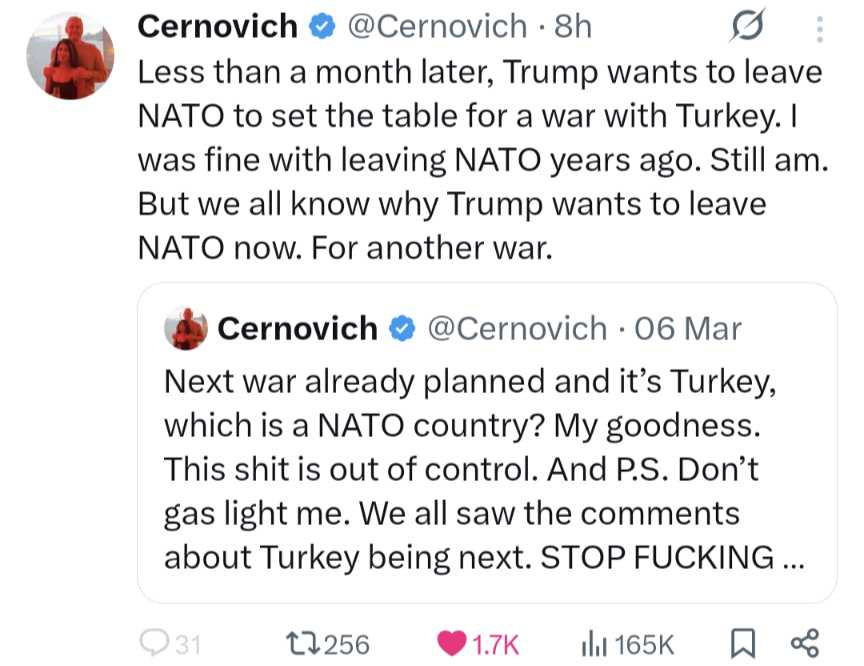864x666 pixels.
Task: Click the blue verified badge on main tweet
Action: [x=321, y=27]
